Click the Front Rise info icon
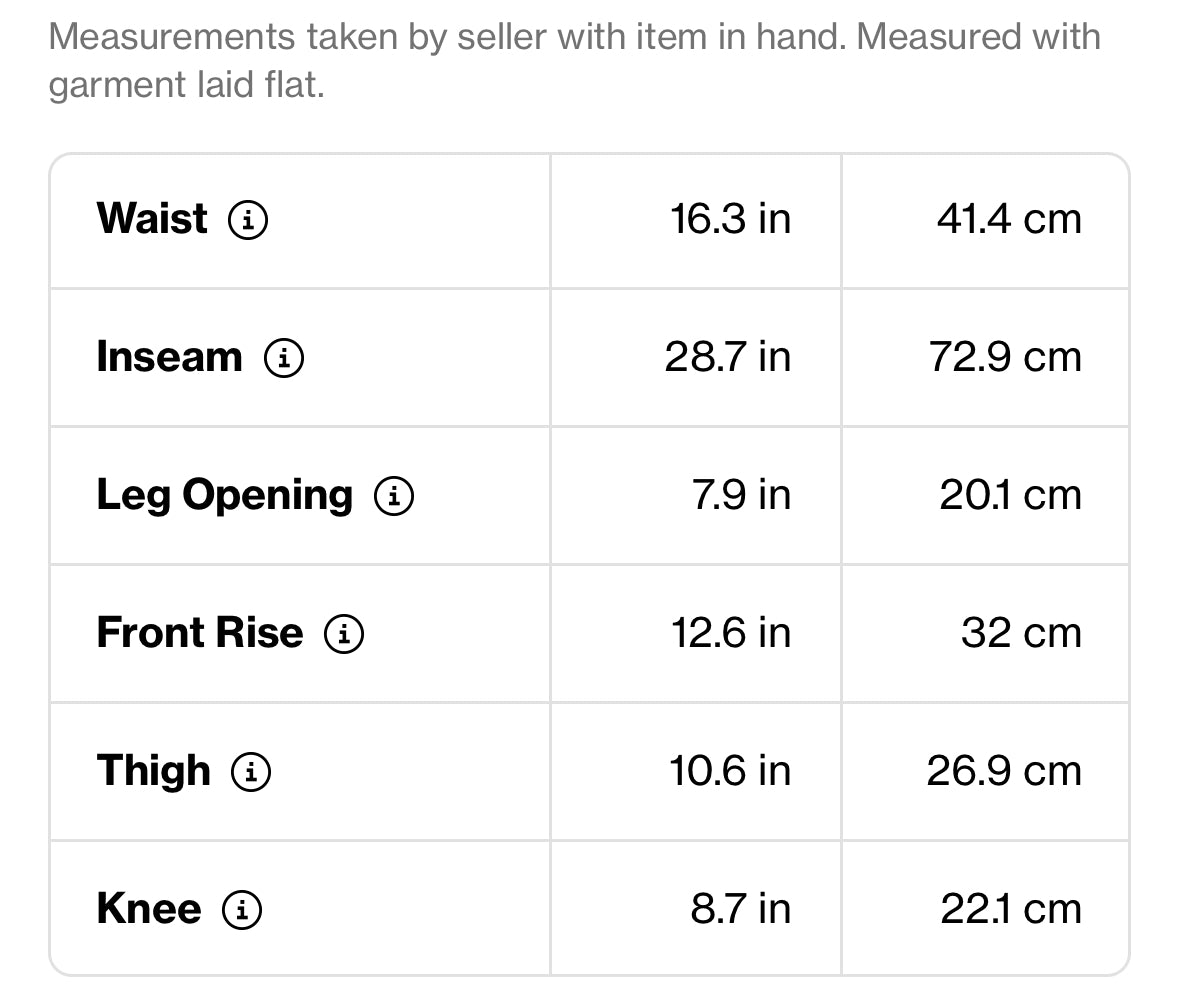Screen dimensions: 1179x1003 point(344,634)
